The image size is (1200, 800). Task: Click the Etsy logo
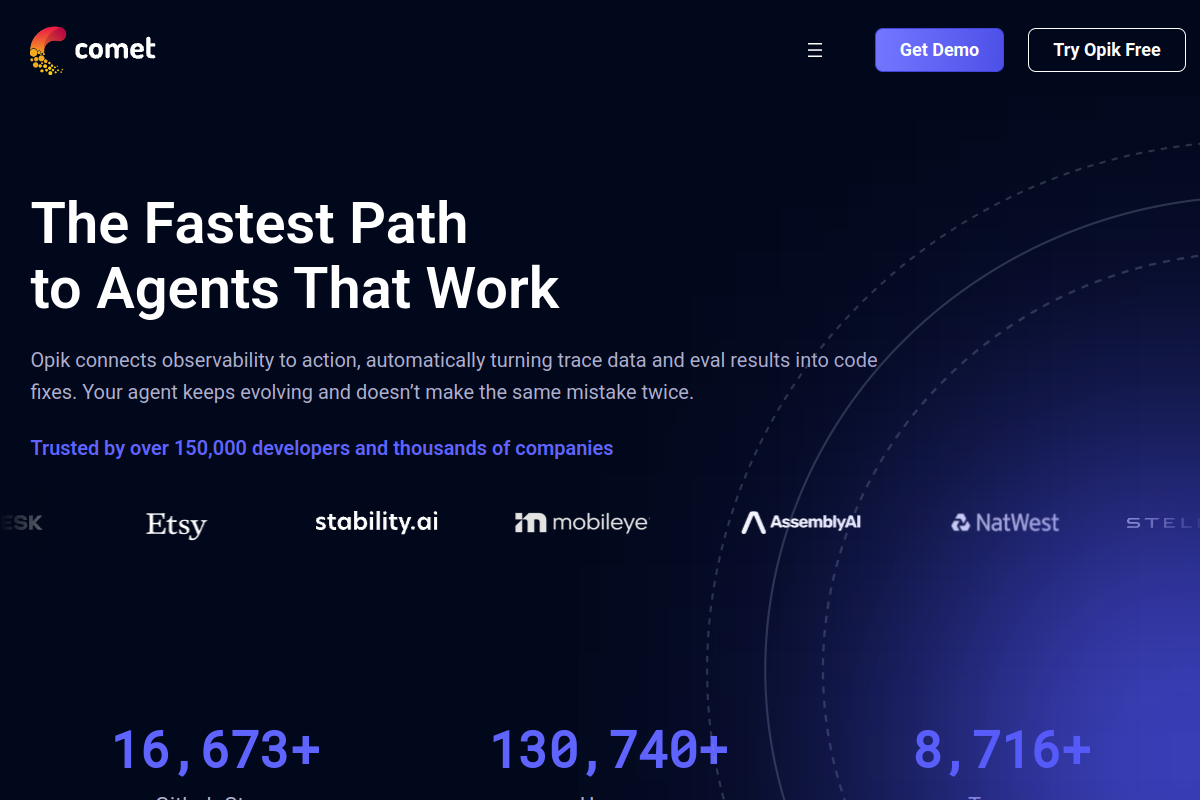tap(176, 524)
